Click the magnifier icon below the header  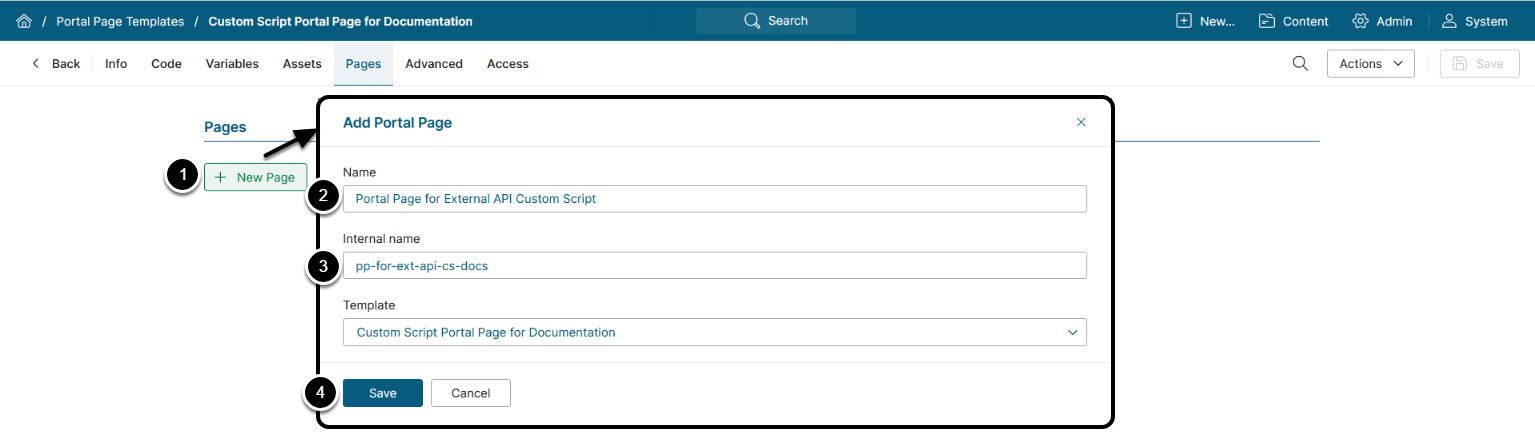point(1300,64)
